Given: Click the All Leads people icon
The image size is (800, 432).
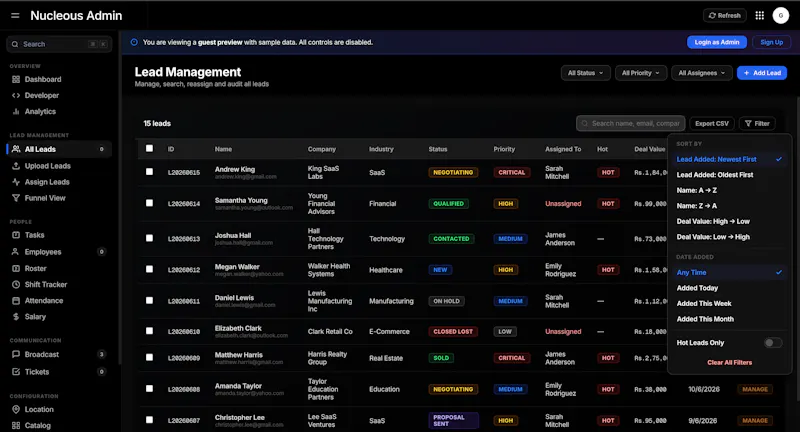Looking at the screenshot, I should pos(16,149).
